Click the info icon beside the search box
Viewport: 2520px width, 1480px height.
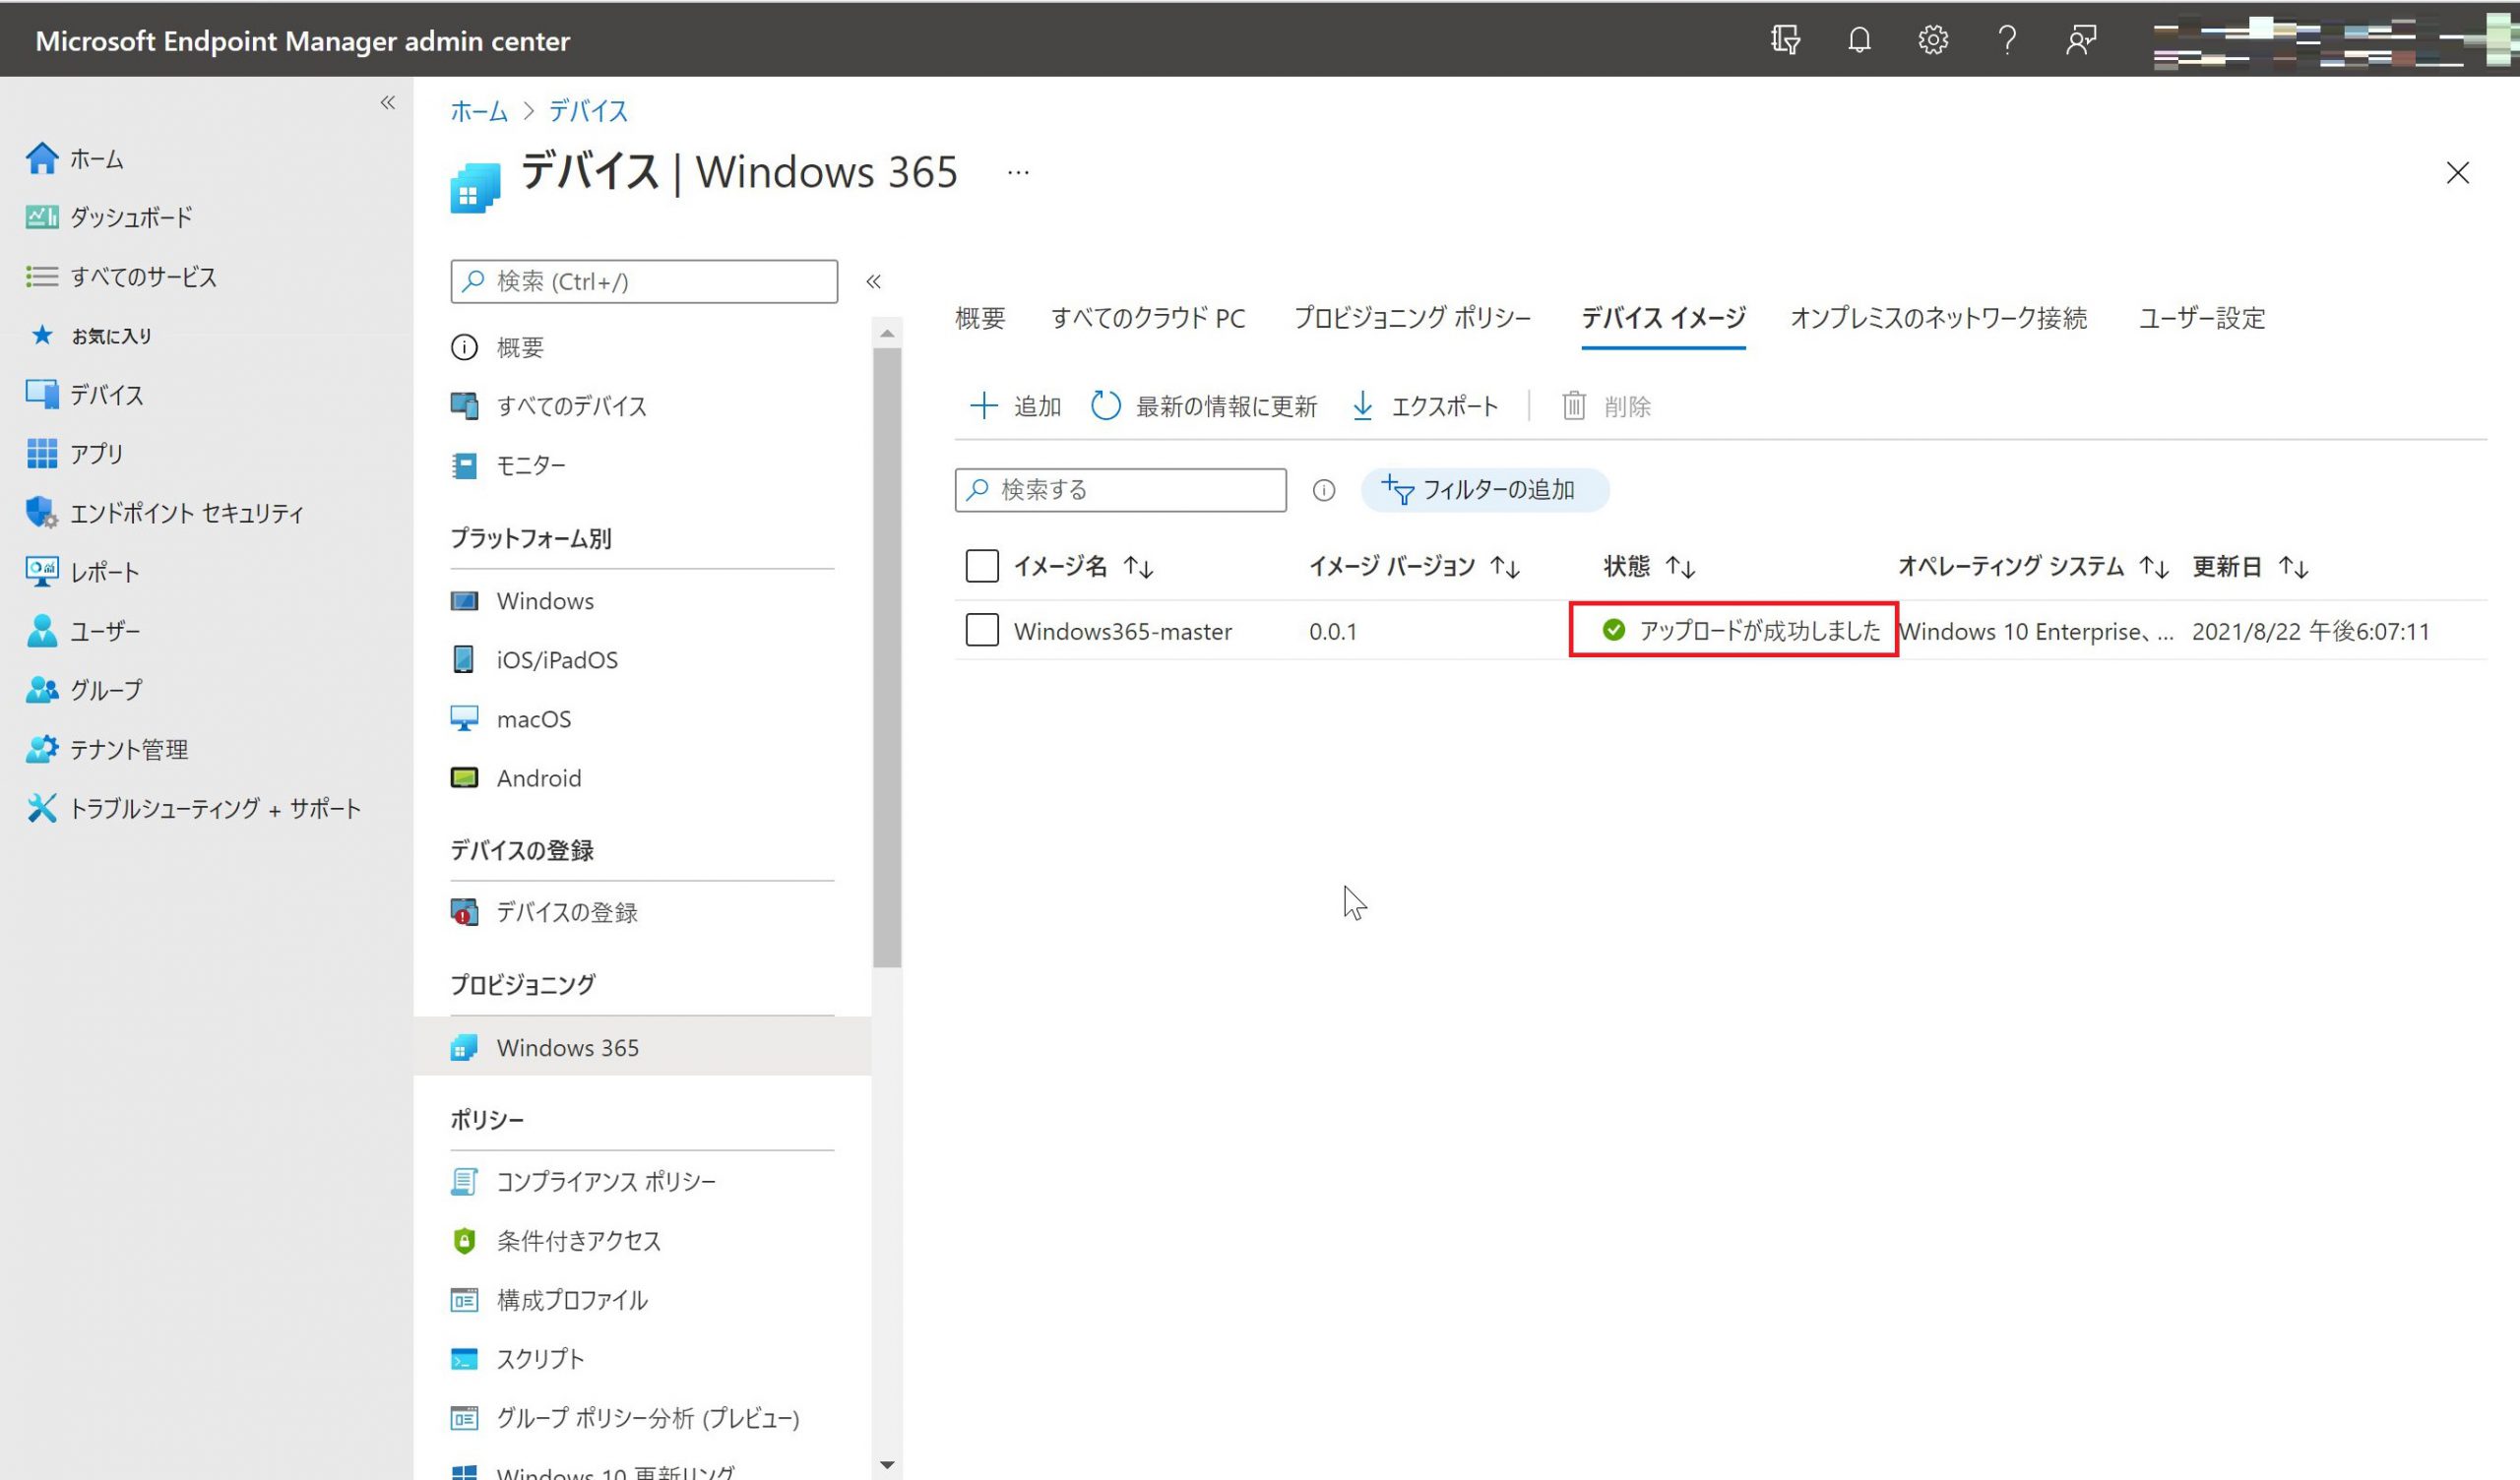pyautogui.click(x=1323, y=490)
